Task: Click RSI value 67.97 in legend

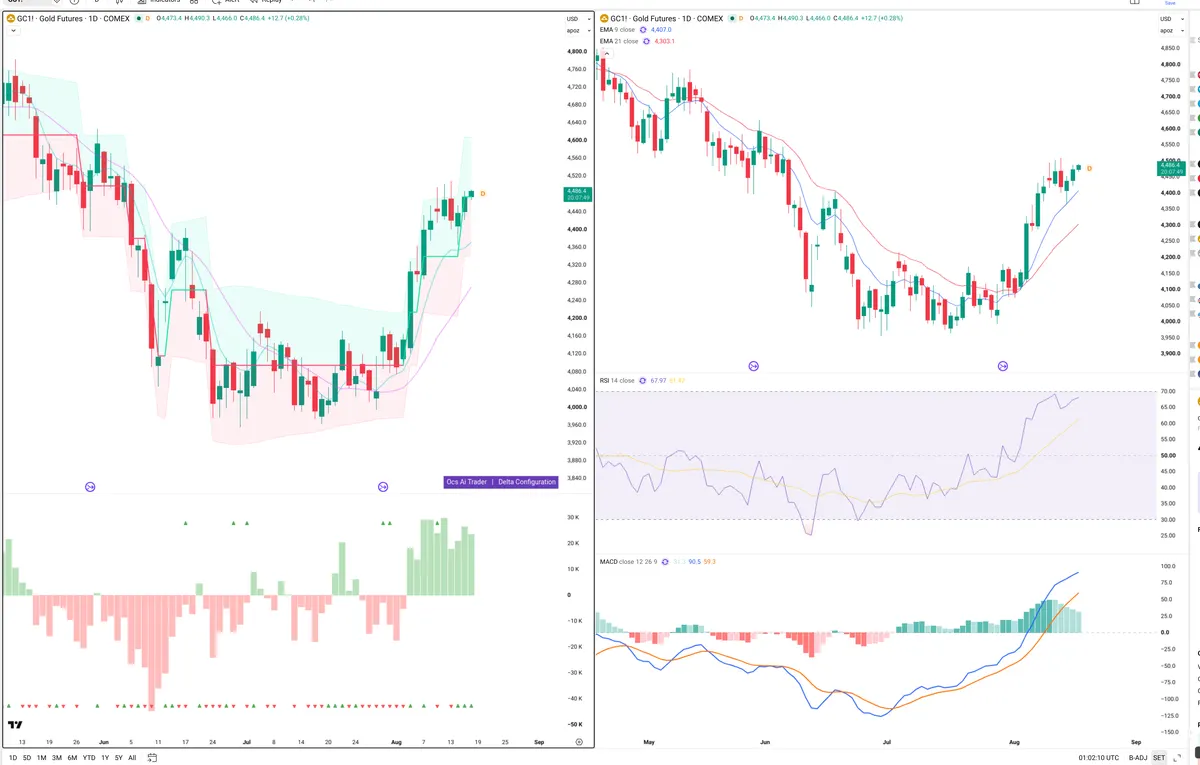Action: [658, 381]
